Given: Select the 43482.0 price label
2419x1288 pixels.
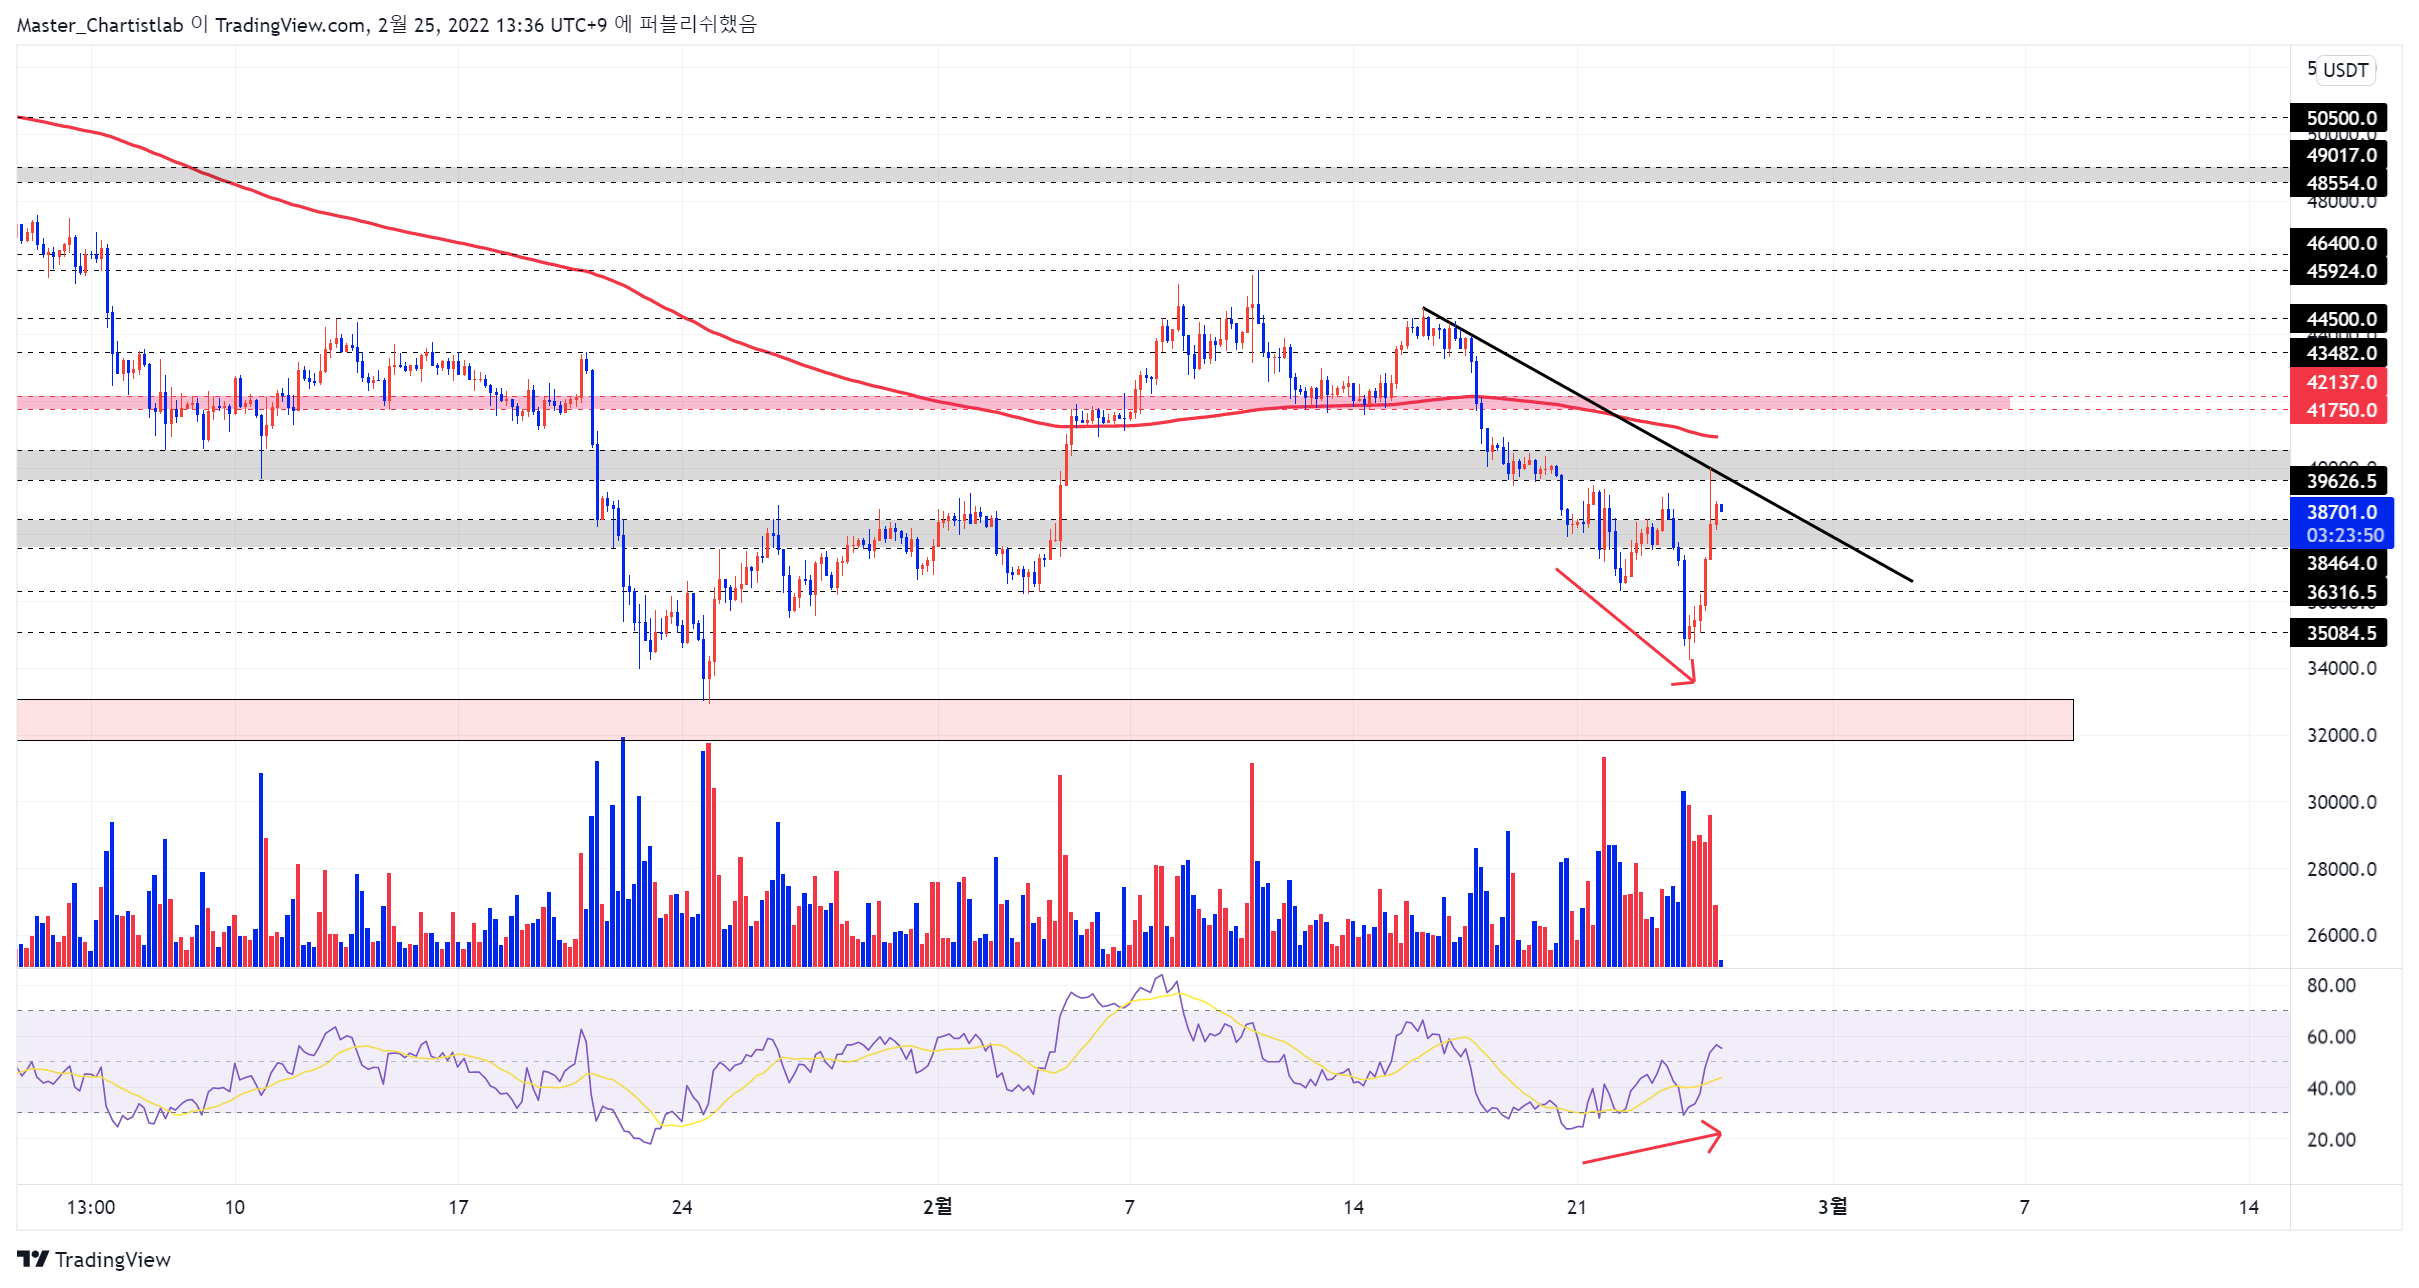Looking at the screenshot, I should pos(2339,353).
